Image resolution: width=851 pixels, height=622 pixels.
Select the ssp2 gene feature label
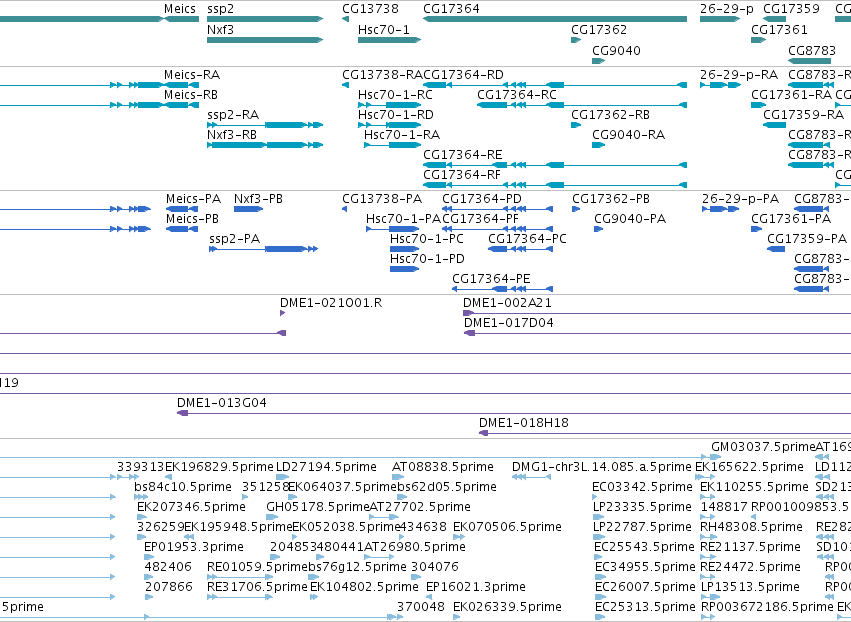tap(220, 9)
